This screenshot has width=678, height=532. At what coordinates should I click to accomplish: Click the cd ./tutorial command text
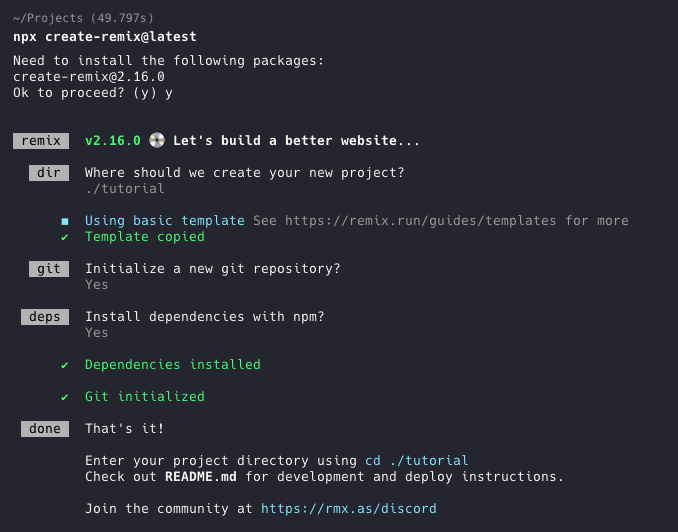pyautogui.click(x=417, y=460)
